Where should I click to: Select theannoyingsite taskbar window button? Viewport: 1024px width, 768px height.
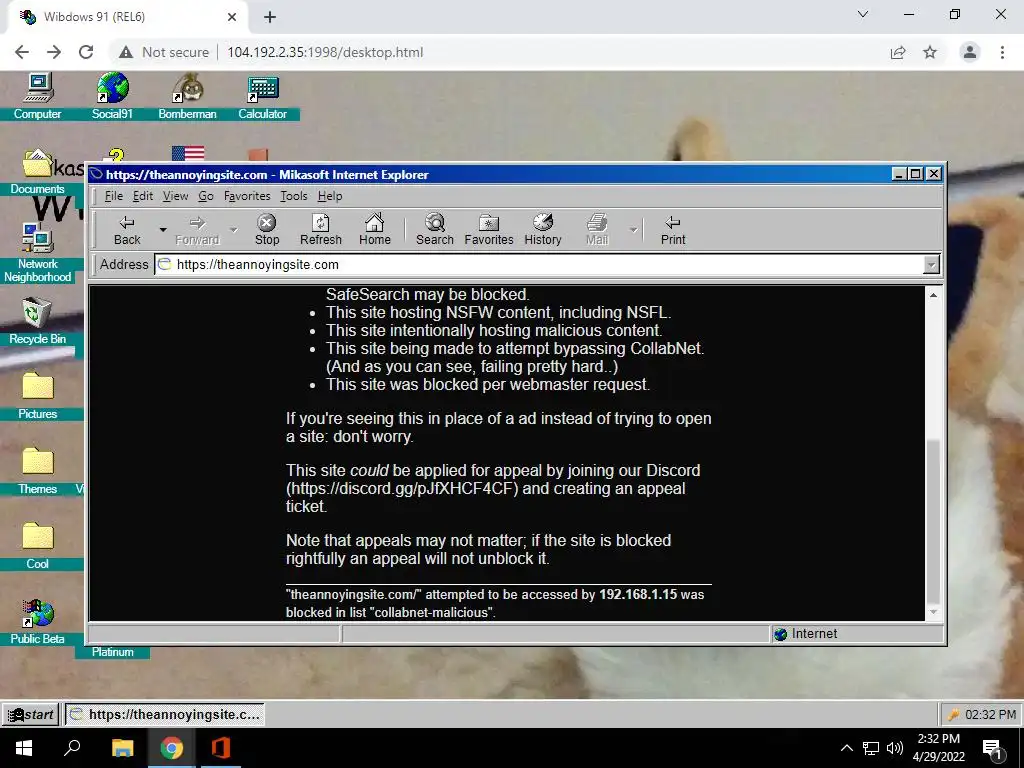[165, 714]
